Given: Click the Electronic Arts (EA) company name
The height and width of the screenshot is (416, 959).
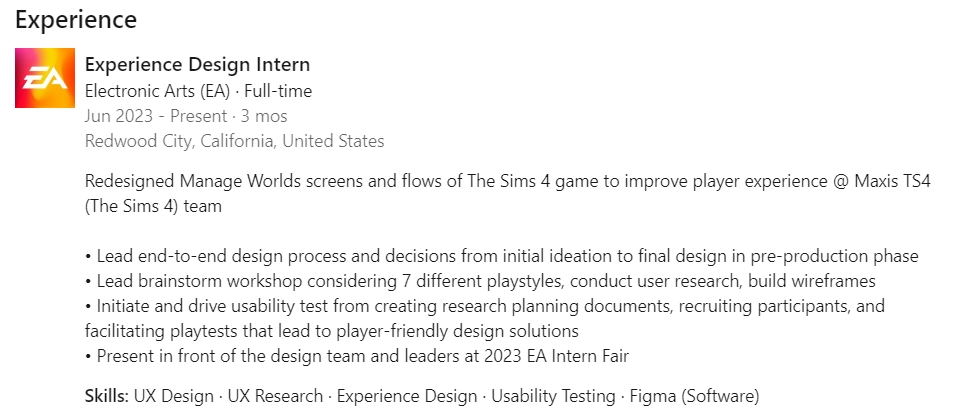Looking at the screenshot, I should (158, 91).
